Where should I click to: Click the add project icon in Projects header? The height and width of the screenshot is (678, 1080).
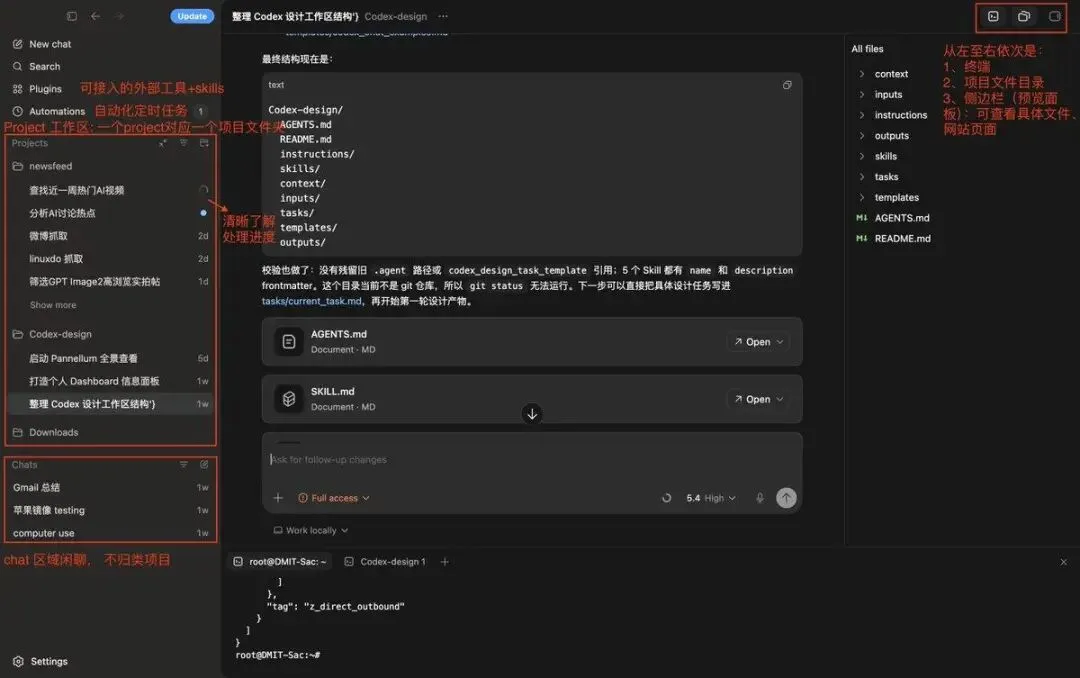pos(204,143)
